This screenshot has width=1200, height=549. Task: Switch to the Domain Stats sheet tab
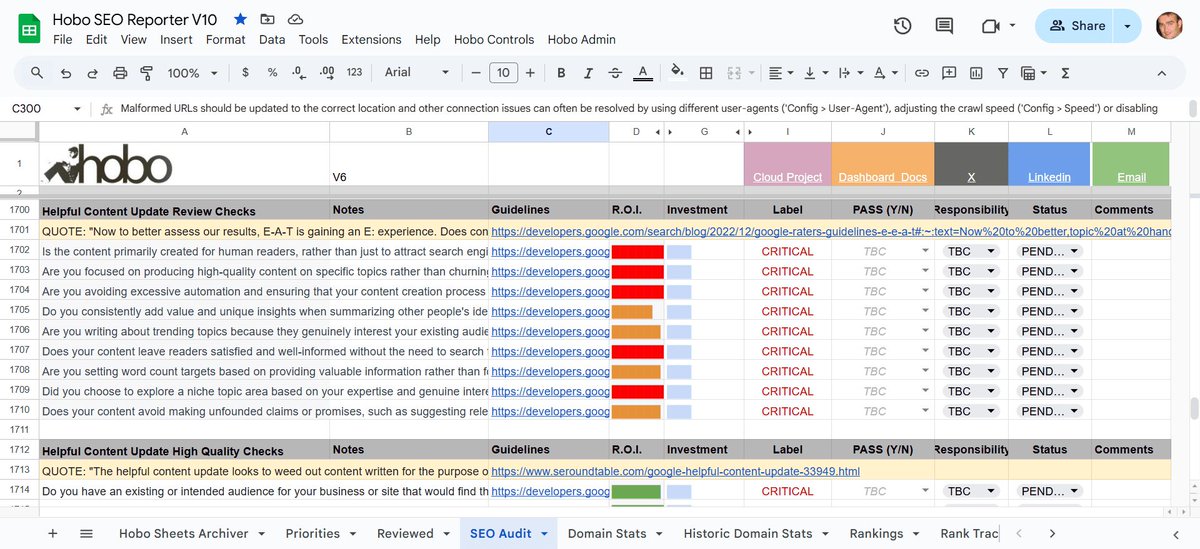click(x=607, y=533)
